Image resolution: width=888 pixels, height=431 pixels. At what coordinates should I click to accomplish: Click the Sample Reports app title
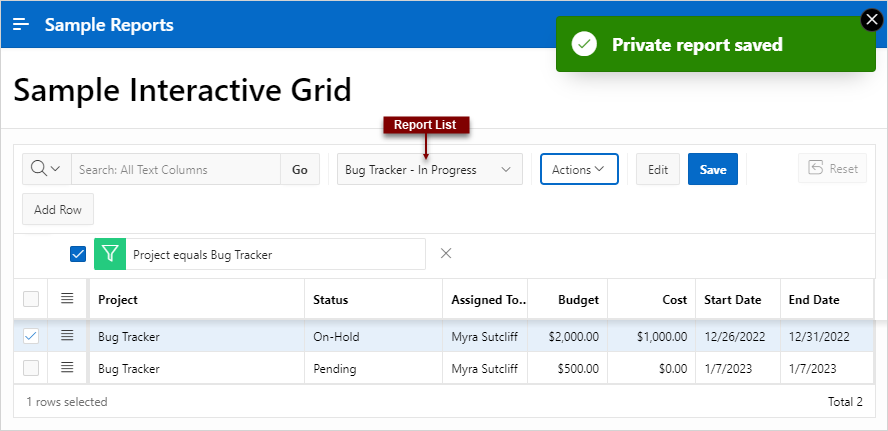[109, 25]
